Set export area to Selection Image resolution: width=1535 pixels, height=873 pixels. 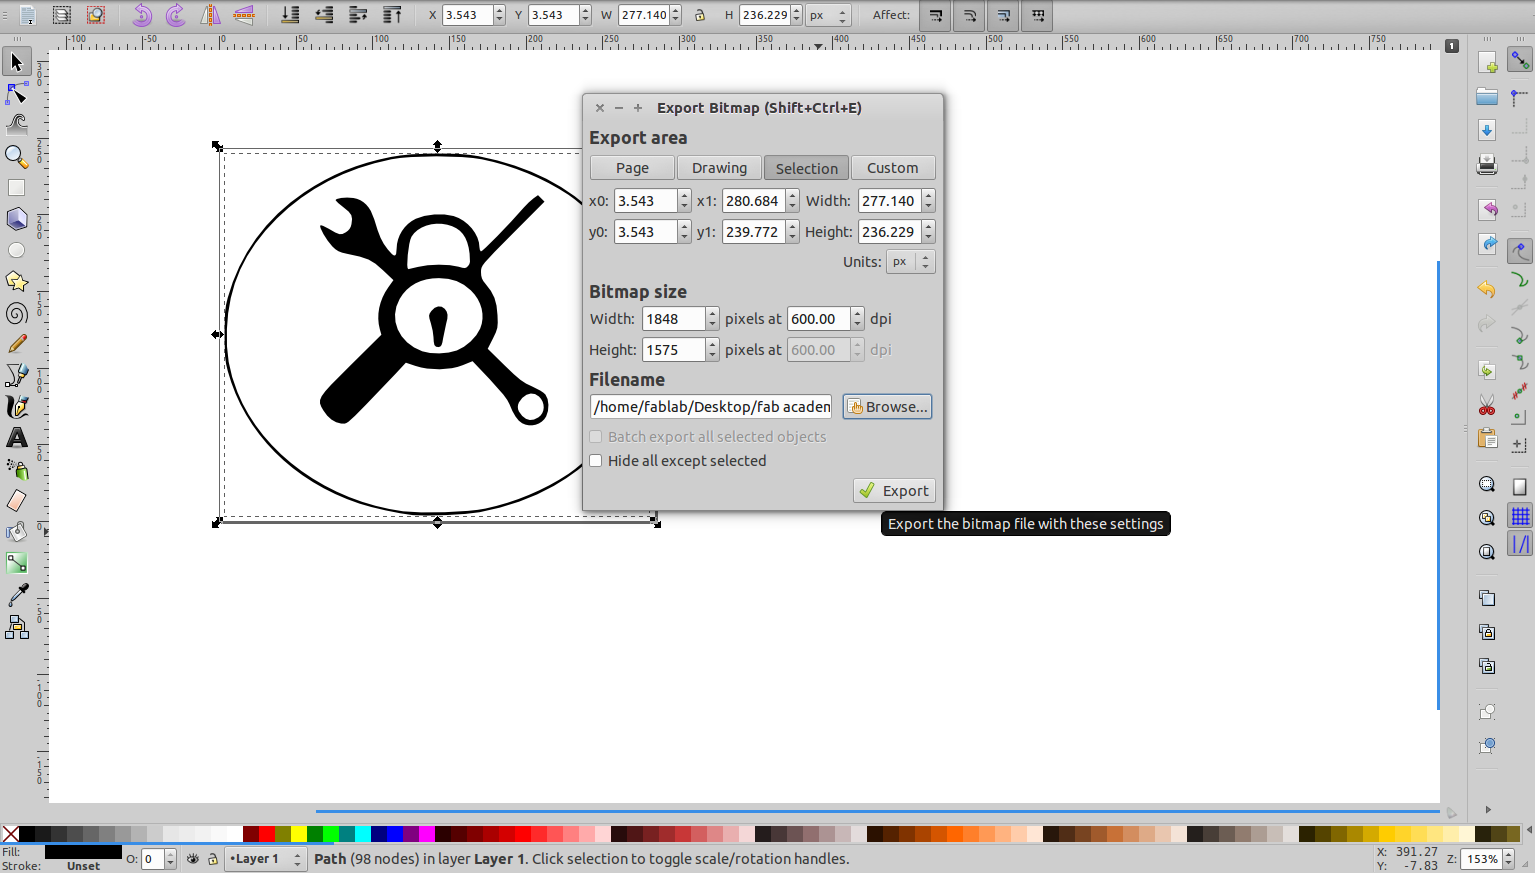pos(807,168)
